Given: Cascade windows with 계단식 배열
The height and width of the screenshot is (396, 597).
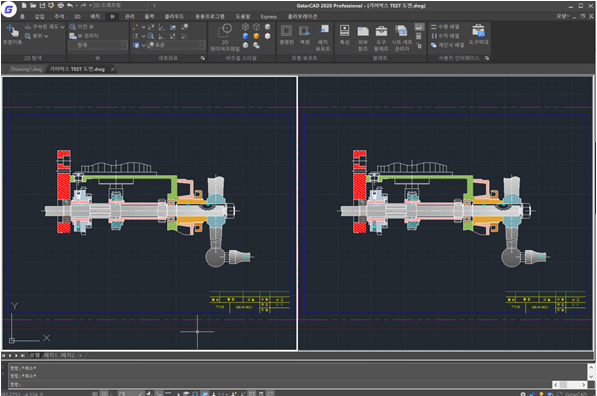Looking at the screenshot, I should point(447,45).
